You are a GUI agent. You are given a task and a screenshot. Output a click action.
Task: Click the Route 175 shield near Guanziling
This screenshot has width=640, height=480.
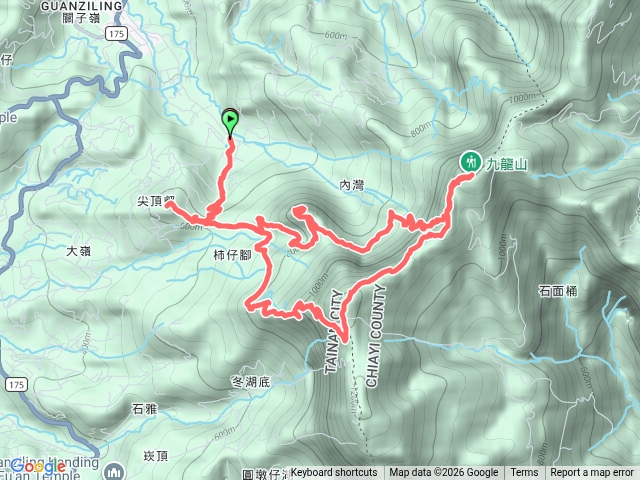(116, 33)
